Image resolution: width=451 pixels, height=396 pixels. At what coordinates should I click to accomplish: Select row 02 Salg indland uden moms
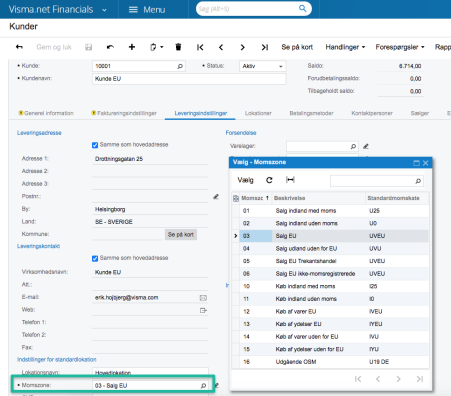pos(330,223)
